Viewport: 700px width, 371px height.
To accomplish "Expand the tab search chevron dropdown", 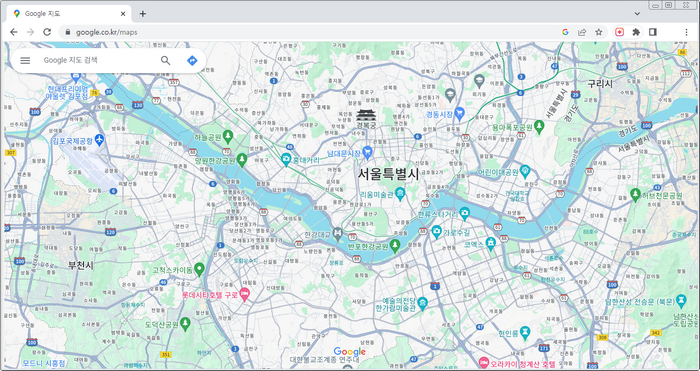I will [x=637, y=13].
